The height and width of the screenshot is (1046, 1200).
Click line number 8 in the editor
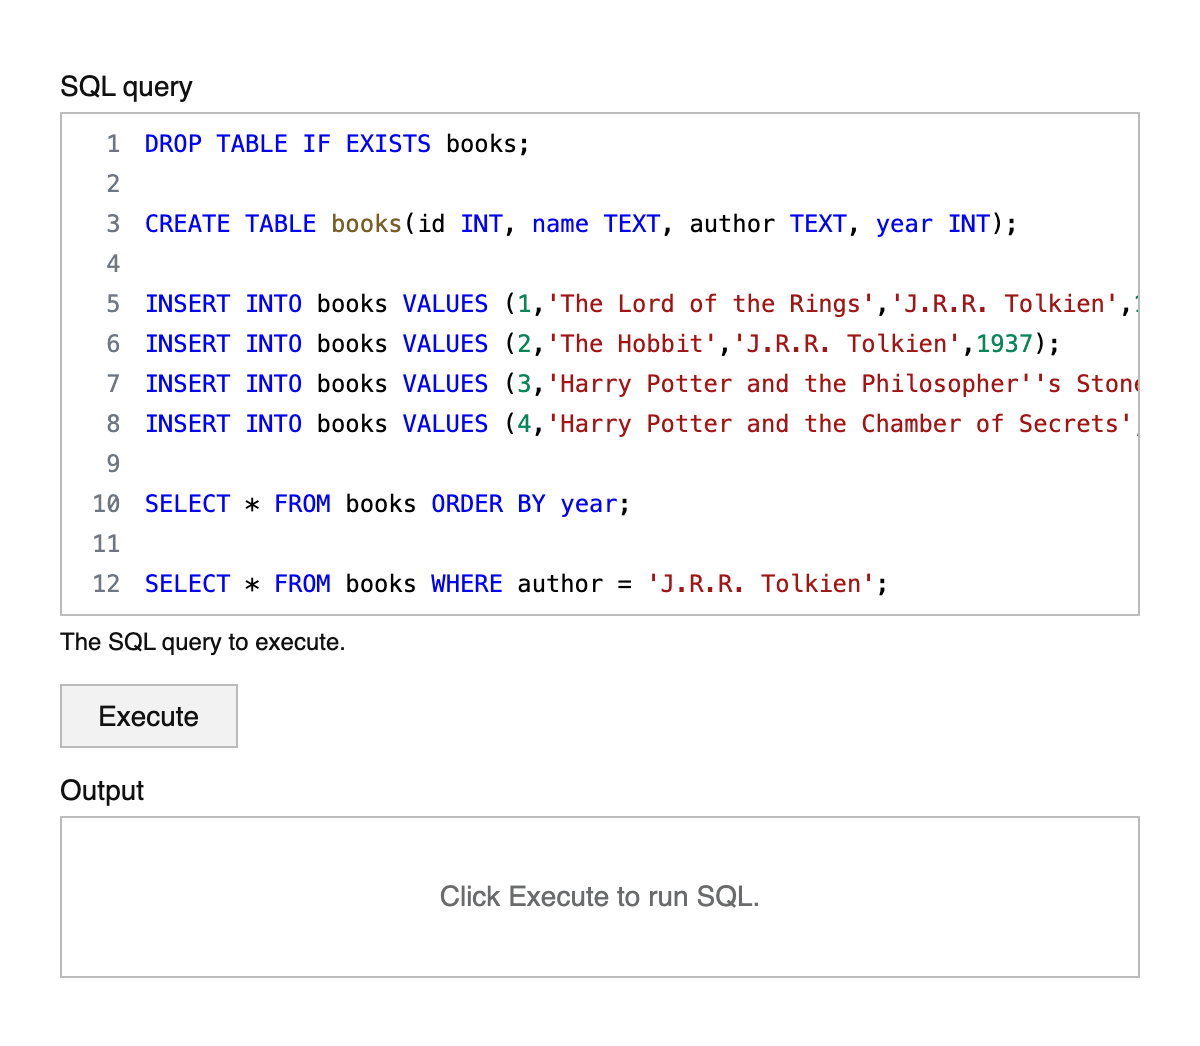pos(112,424)
